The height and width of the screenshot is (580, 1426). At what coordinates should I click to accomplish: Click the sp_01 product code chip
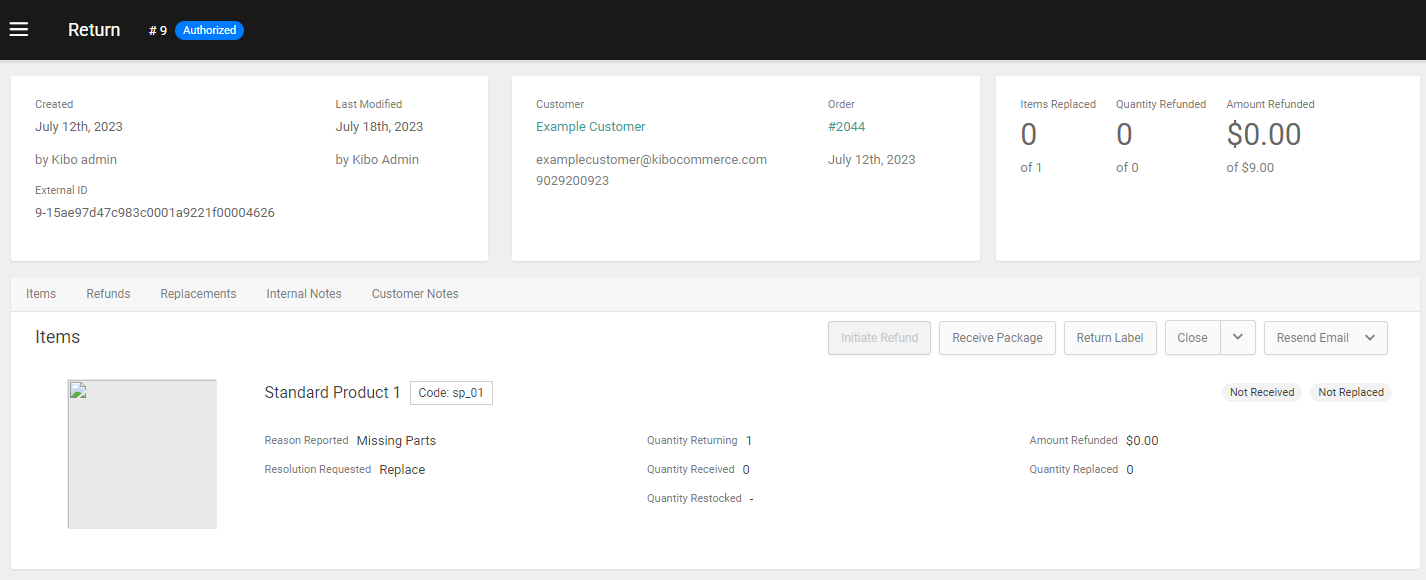tap(451, 392)
